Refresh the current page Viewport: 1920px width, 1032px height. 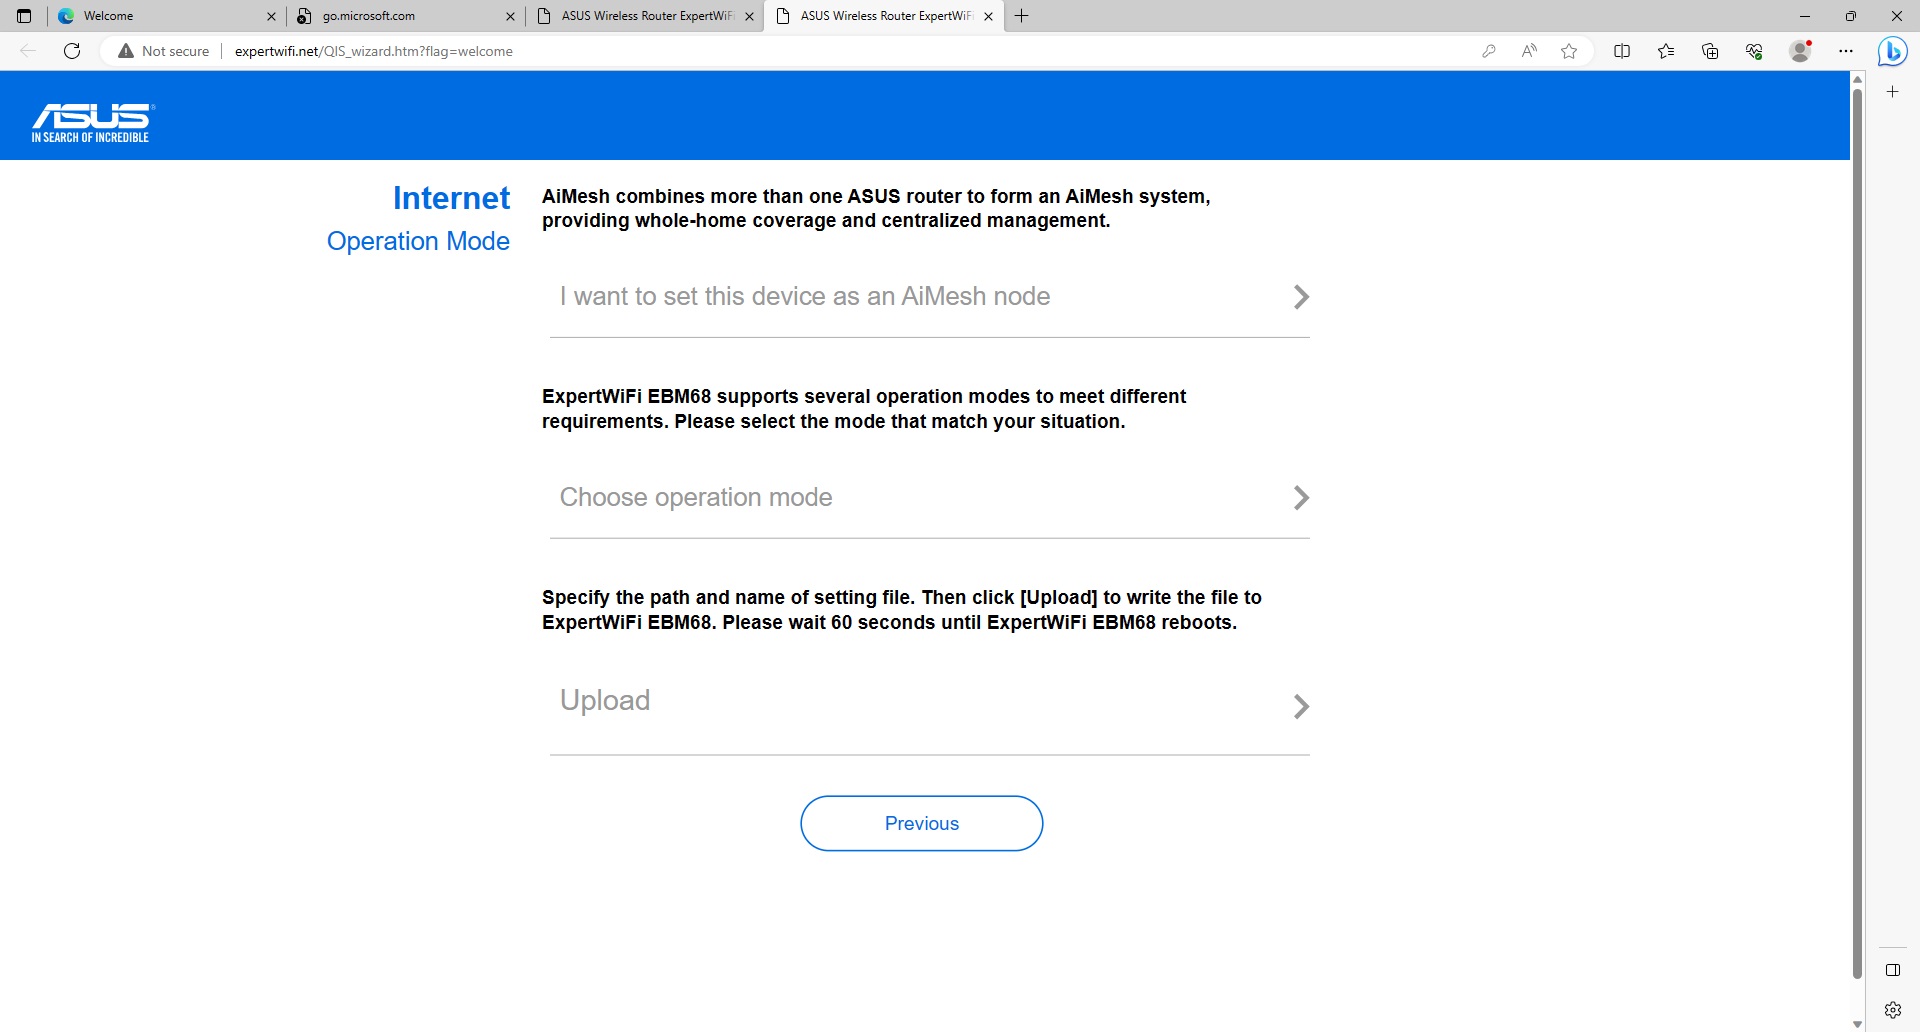pyautogui.click(x=72, y=51)
